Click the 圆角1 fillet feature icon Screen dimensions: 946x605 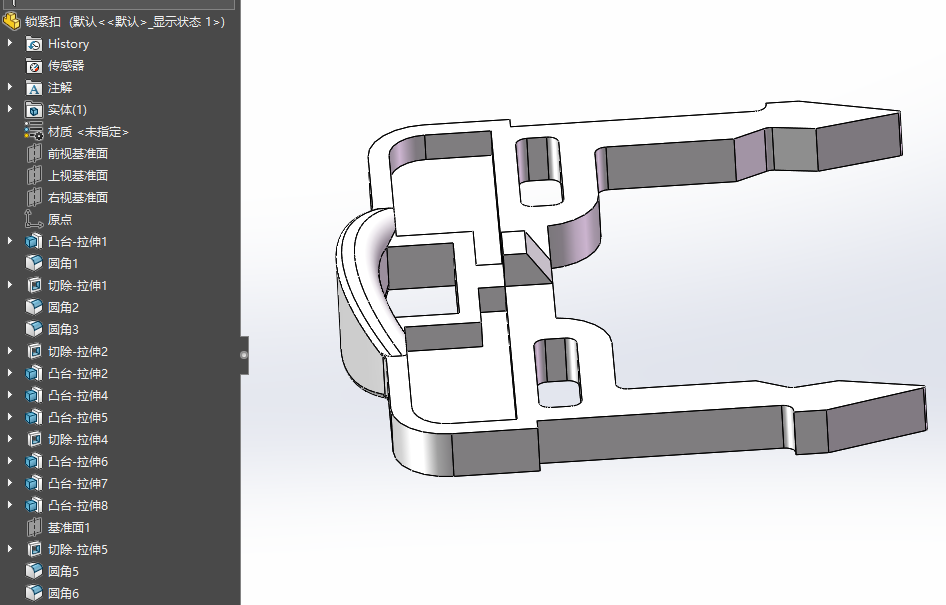[x=34, y=264]
